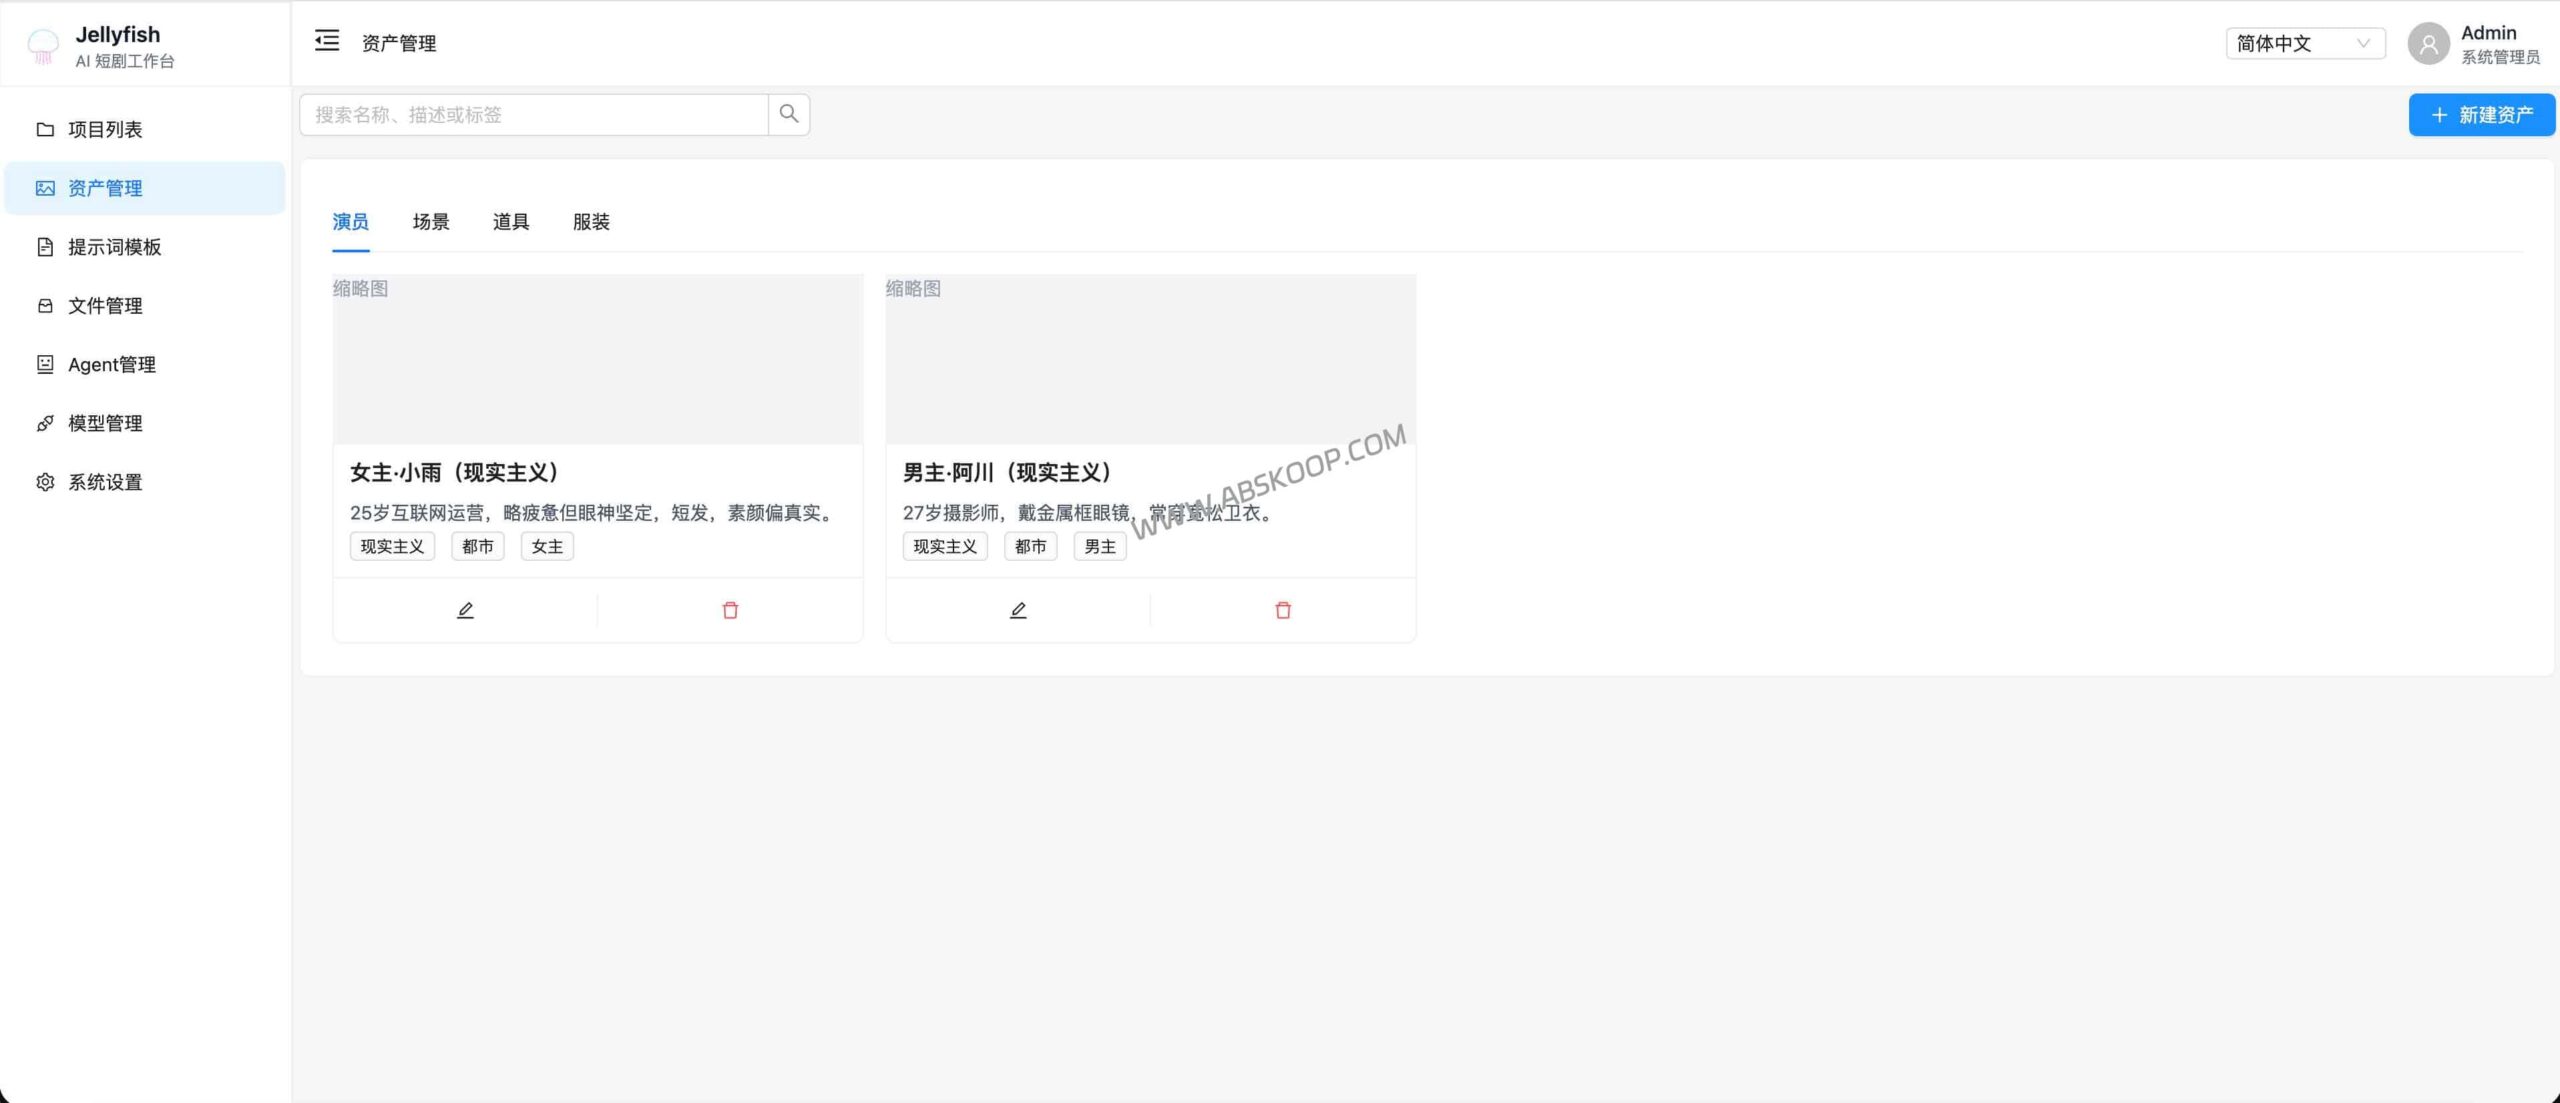Click the 缩略图 thumbnail of 女主·小雨

coord(597,358)
